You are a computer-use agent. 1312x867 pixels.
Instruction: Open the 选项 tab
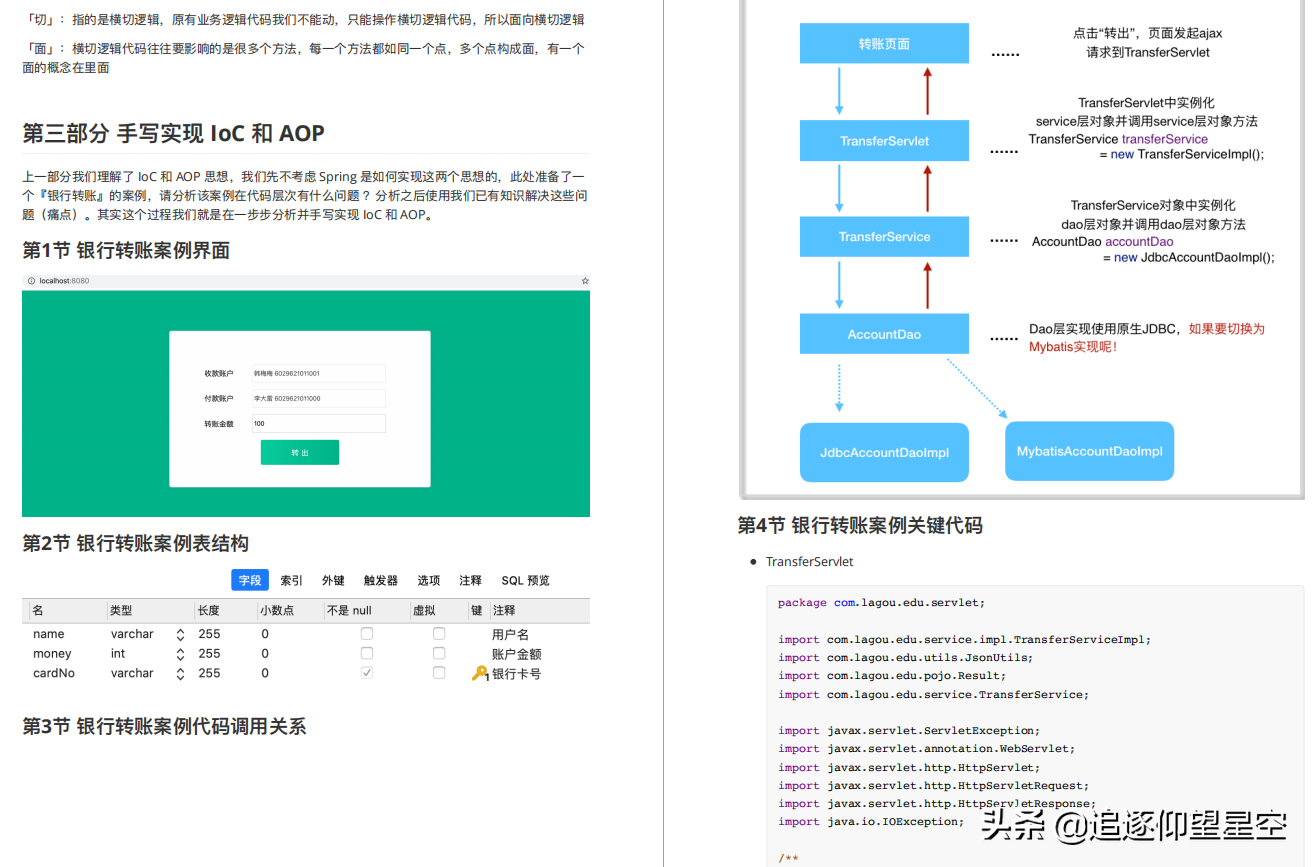click(429, 580)
